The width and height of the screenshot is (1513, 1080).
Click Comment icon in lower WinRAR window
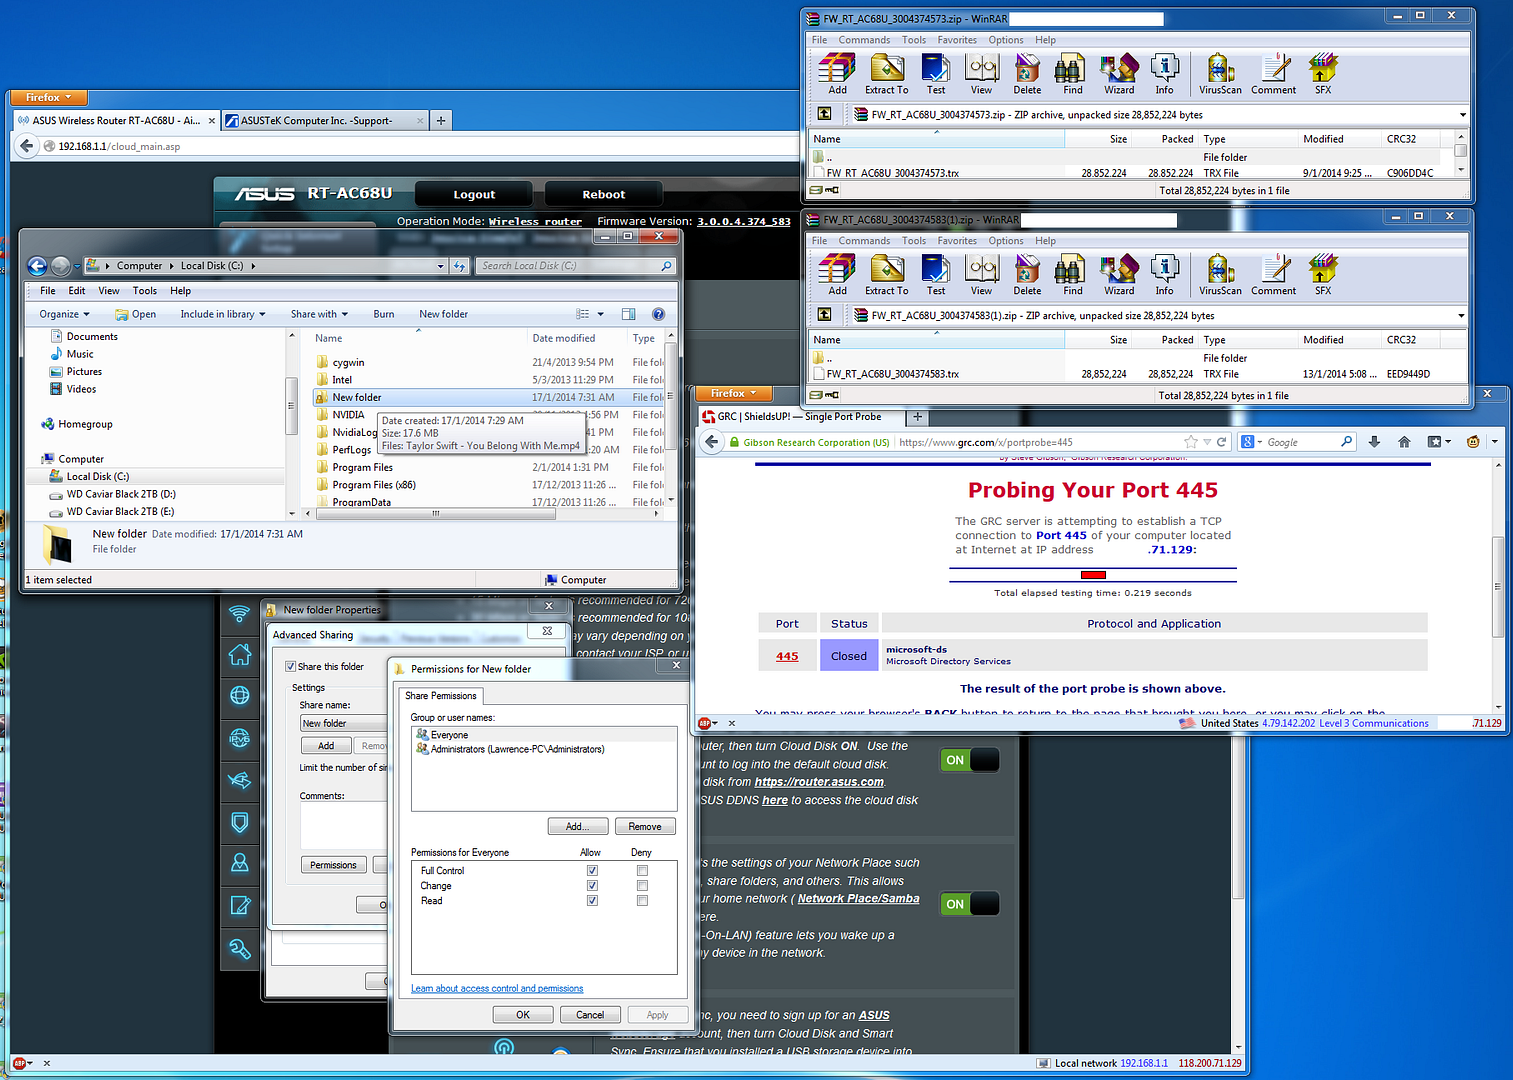[1273, 273]
